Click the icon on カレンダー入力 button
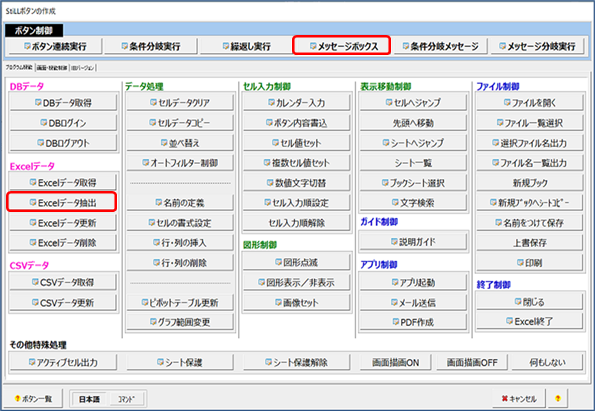 pos(271,102)
